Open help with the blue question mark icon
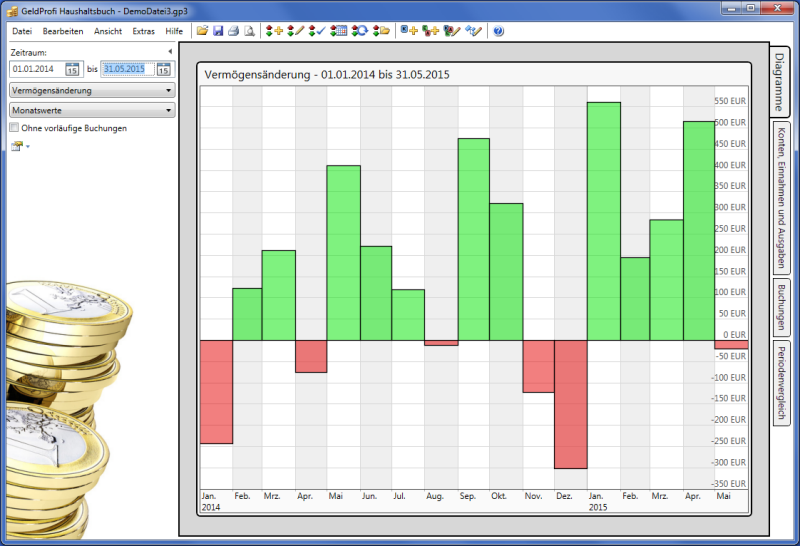Screen dimensions: 800x546 click(498, 31)
